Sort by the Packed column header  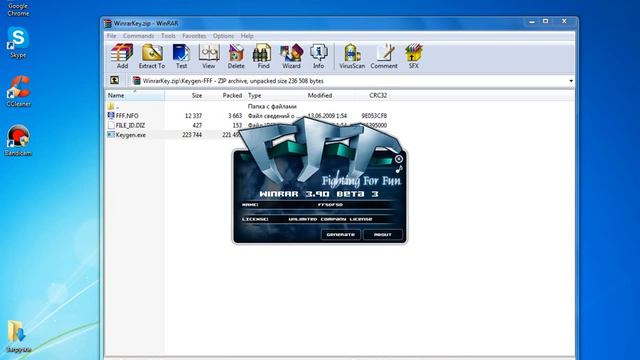click(224, 96)
